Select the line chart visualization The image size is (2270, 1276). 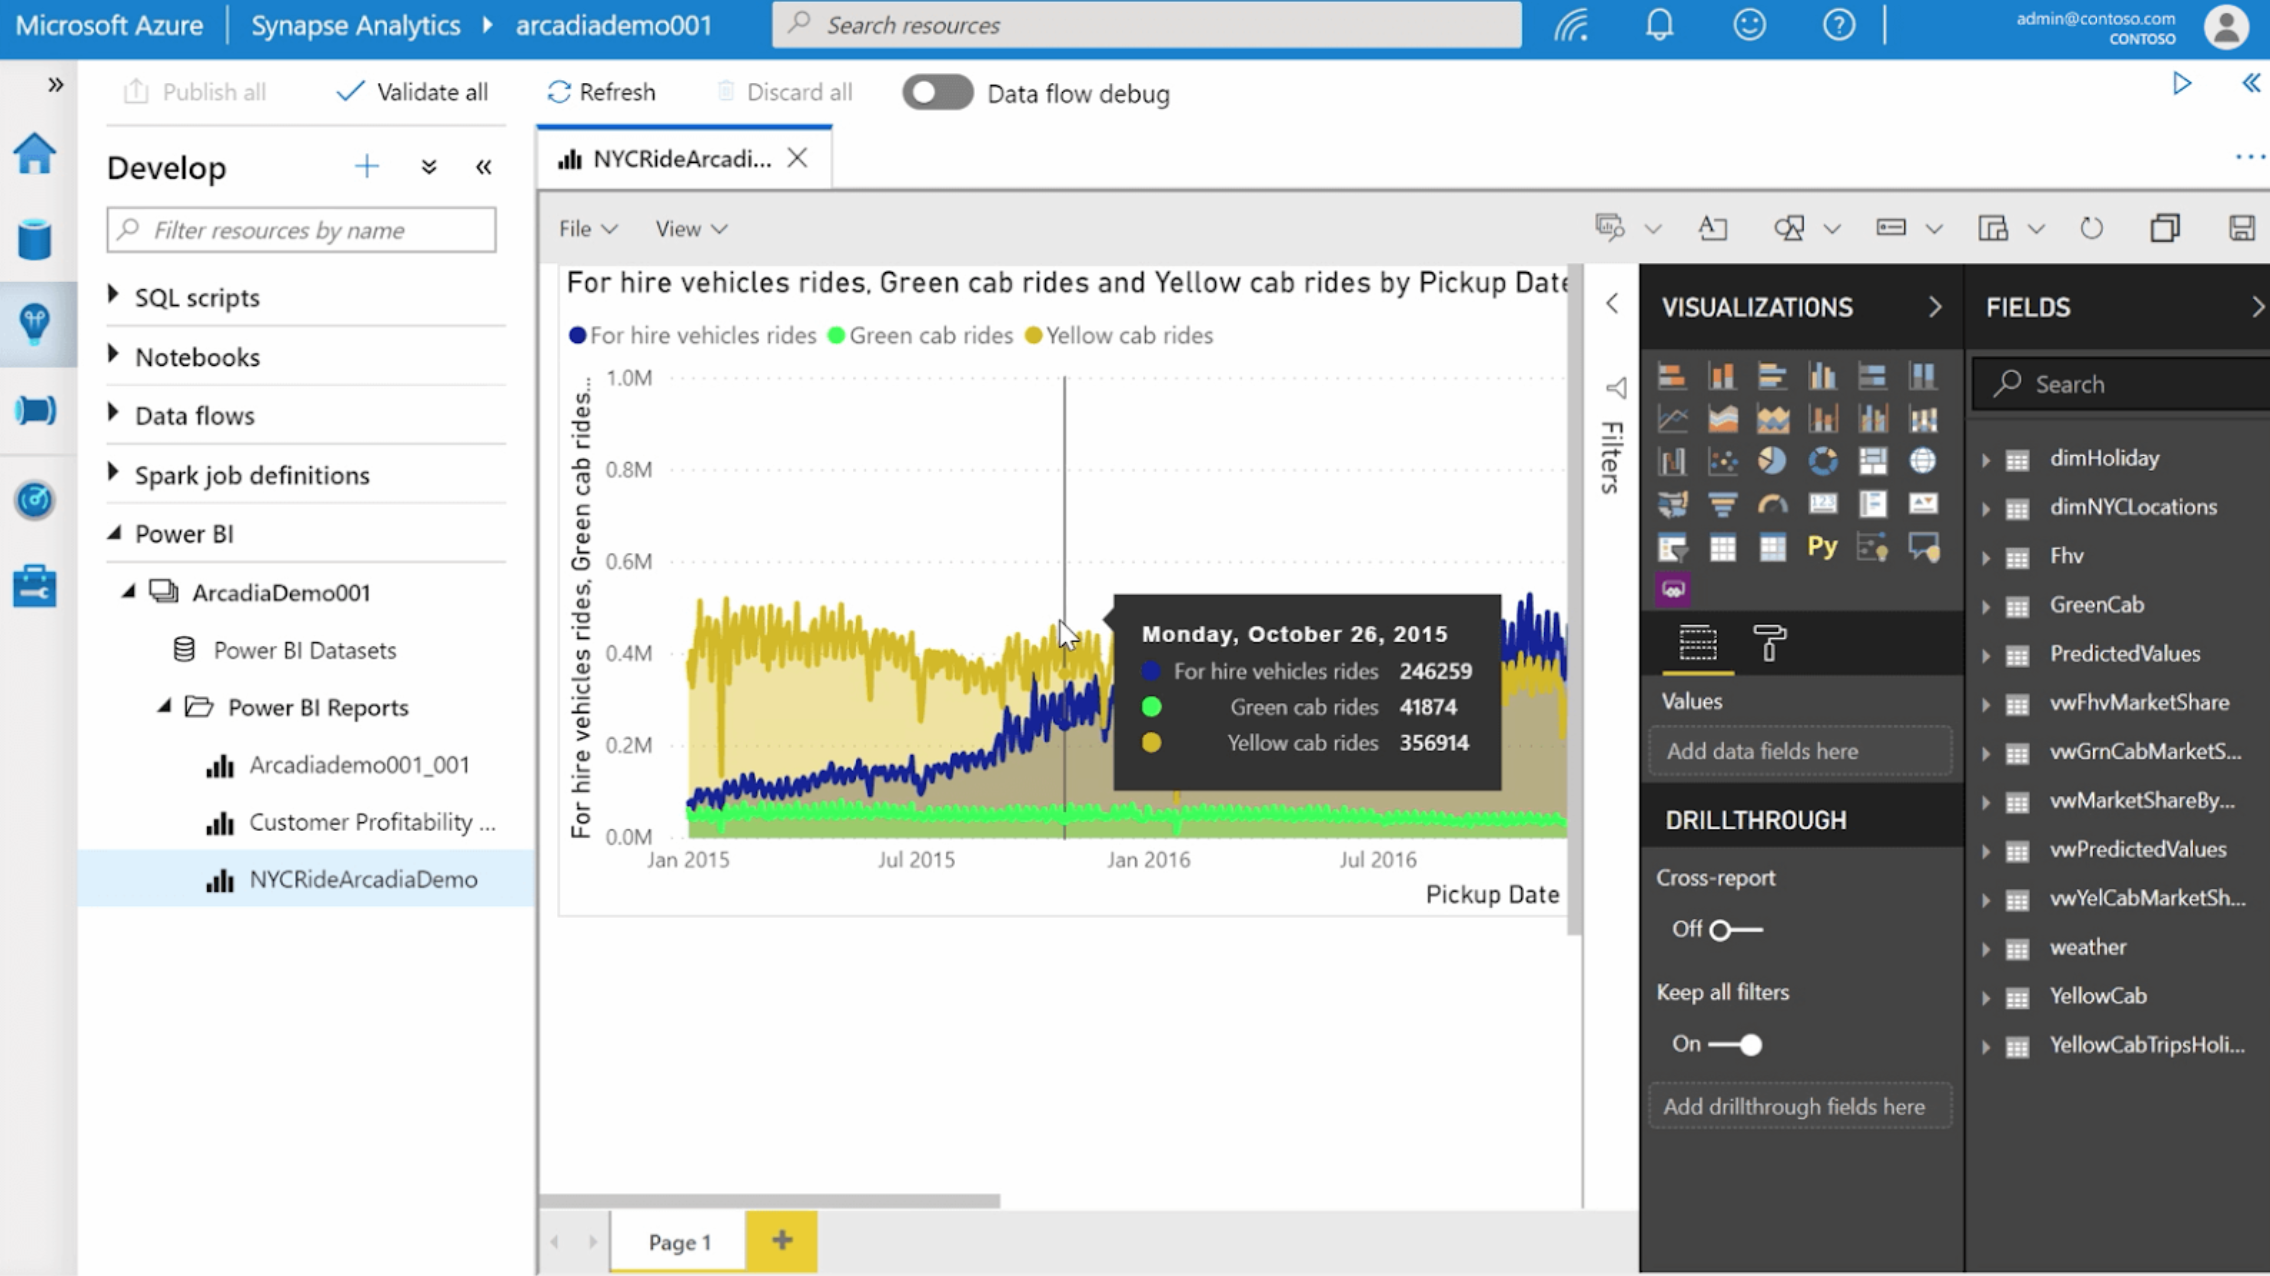[x=1672, y=418]
